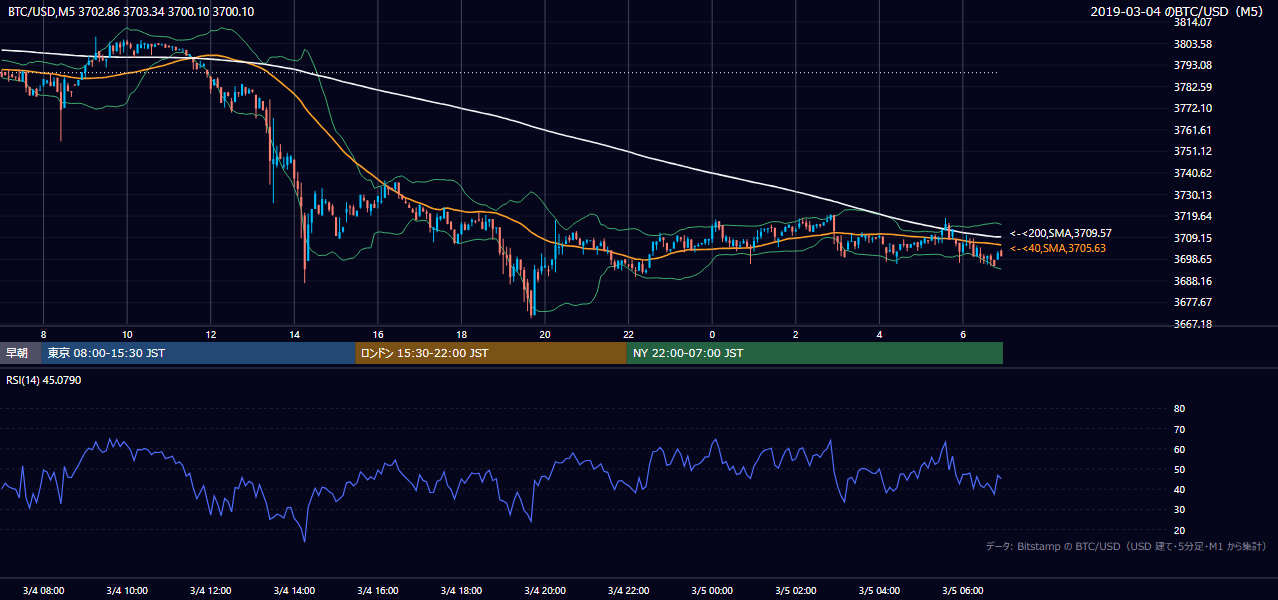Click the RSI 70 level label
This screenshot has height=600, width=1278.
1179,429
